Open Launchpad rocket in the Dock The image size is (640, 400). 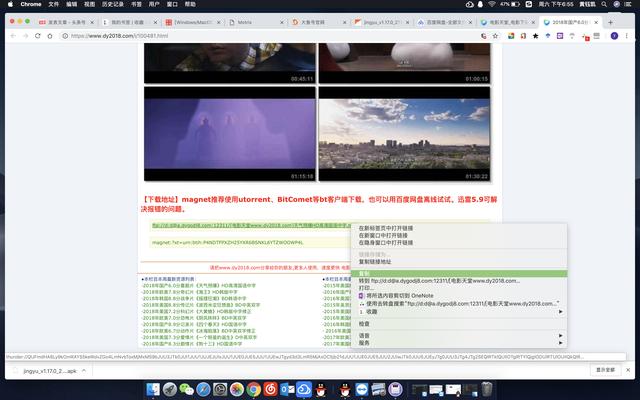point(170,389)
